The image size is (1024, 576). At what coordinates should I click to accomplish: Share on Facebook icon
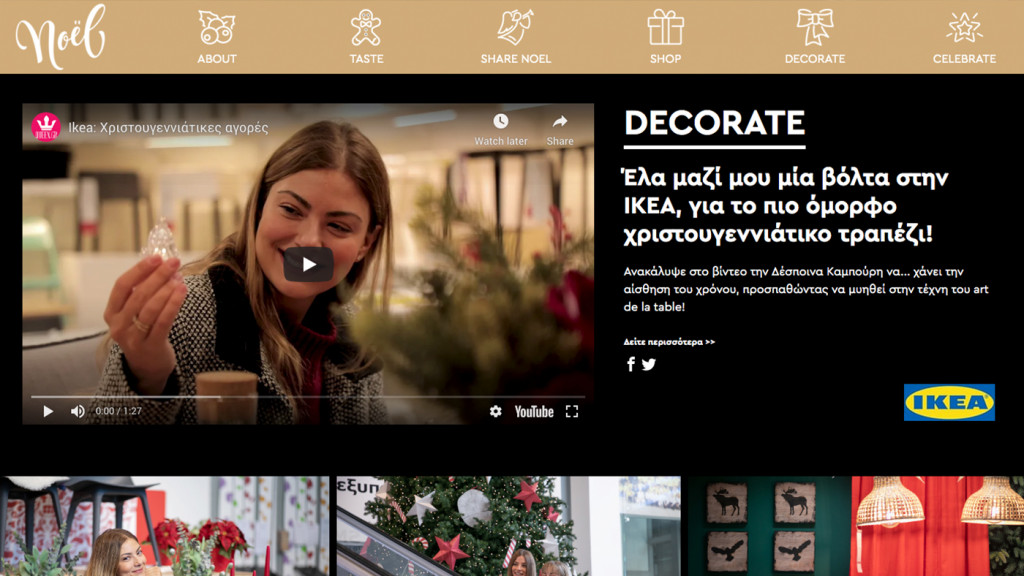(x=631, y=364)
